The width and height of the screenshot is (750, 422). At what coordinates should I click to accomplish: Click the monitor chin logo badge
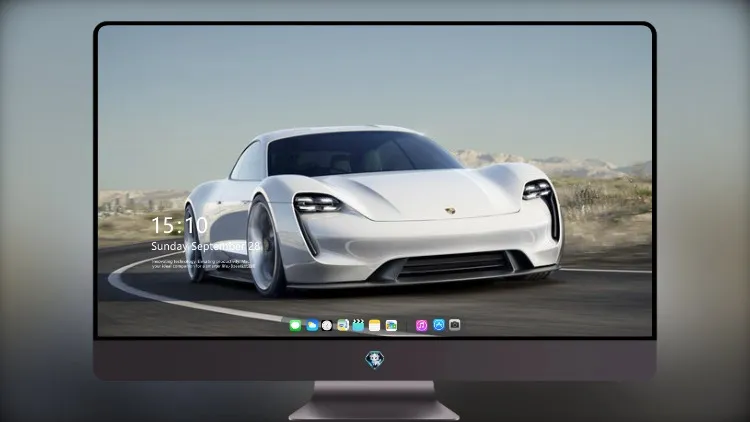pos(375,360)
